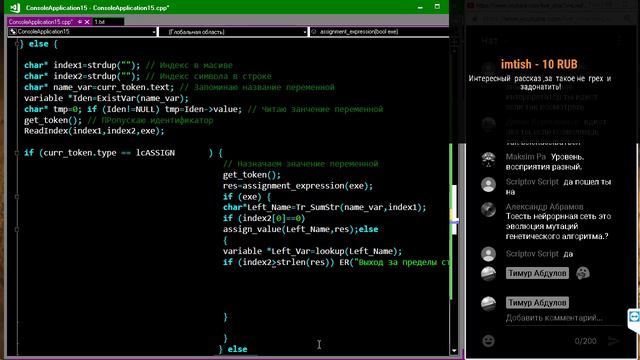This screenshot has height=360, width=640.
Task: Click the 'char* name_var=curr_token.text;' line
Action: point(99,87)
